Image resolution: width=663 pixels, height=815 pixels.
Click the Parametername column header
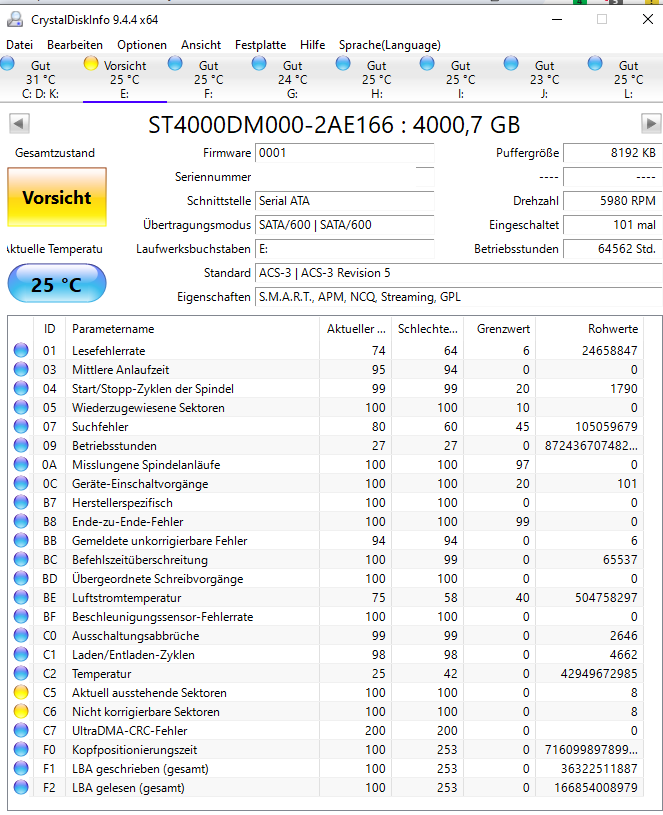click(x=192, y=329)
